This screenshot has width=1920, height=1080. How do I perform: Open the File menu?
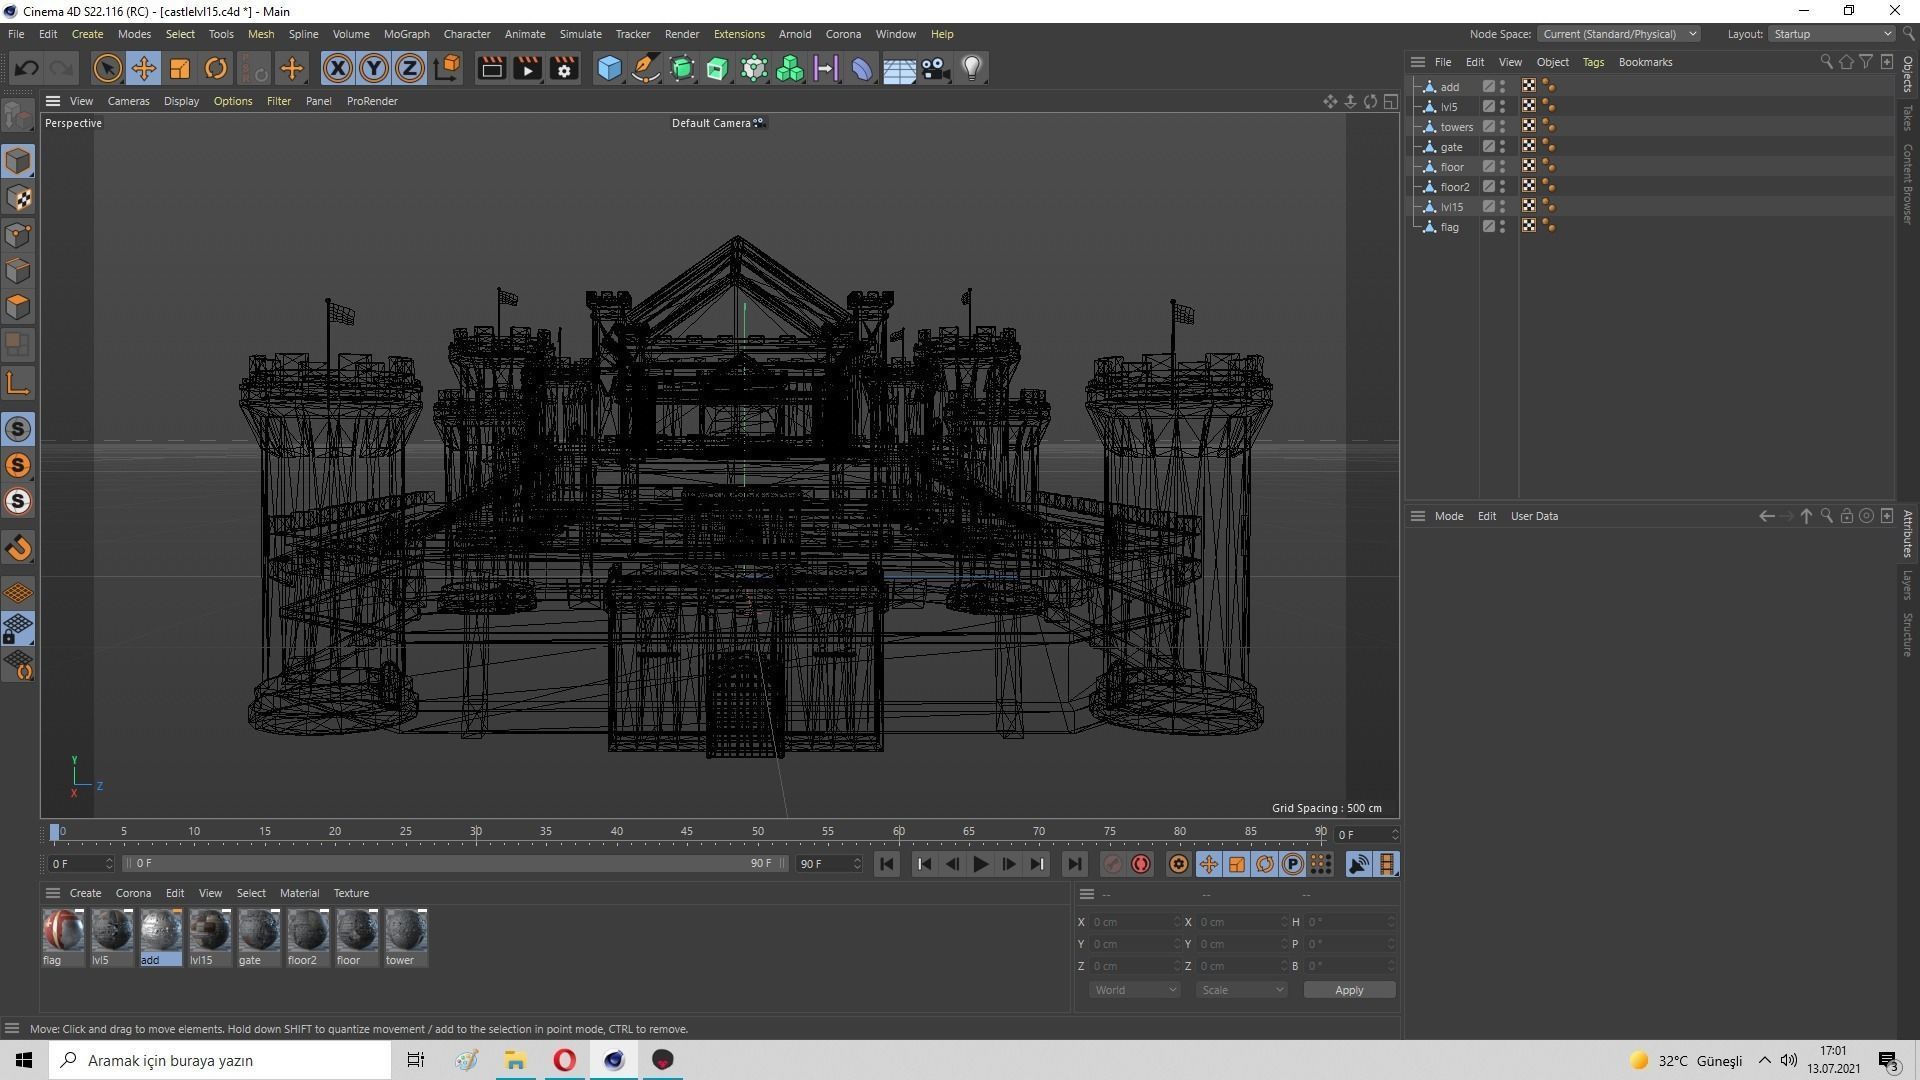click(x=16, y=34)
